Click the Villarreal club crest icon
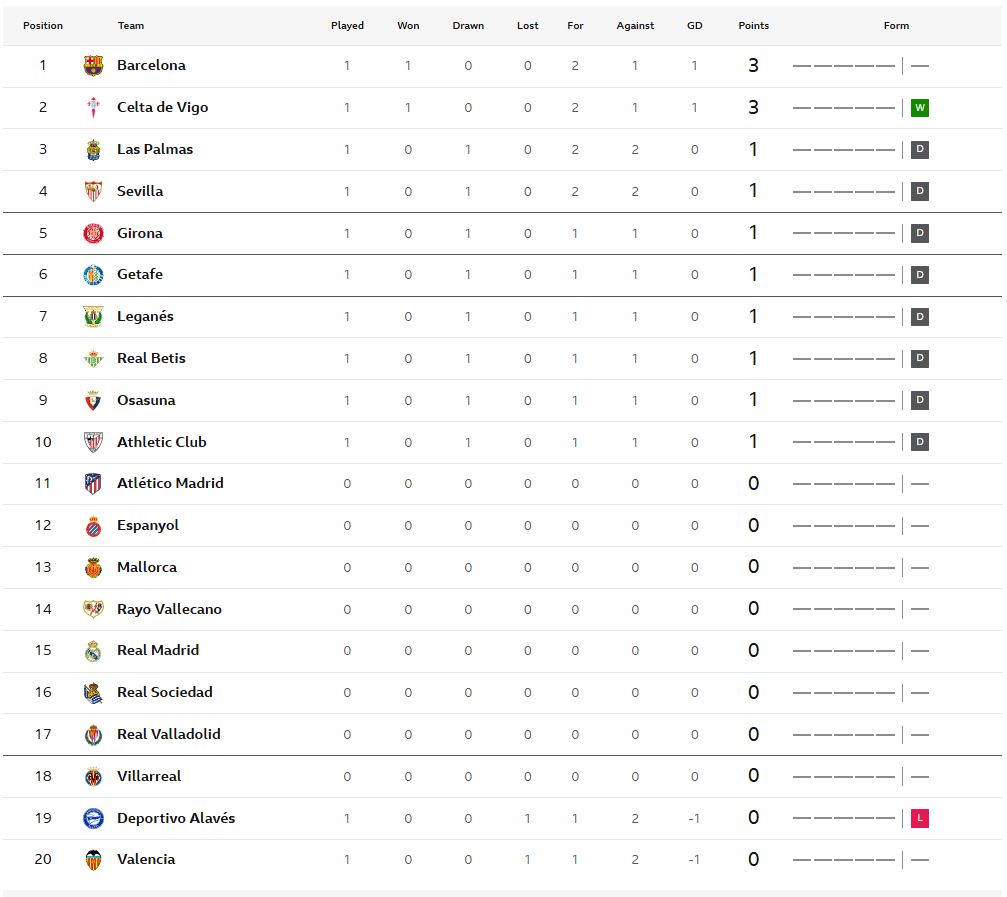 pyautogui.click(x=93, y=776)
